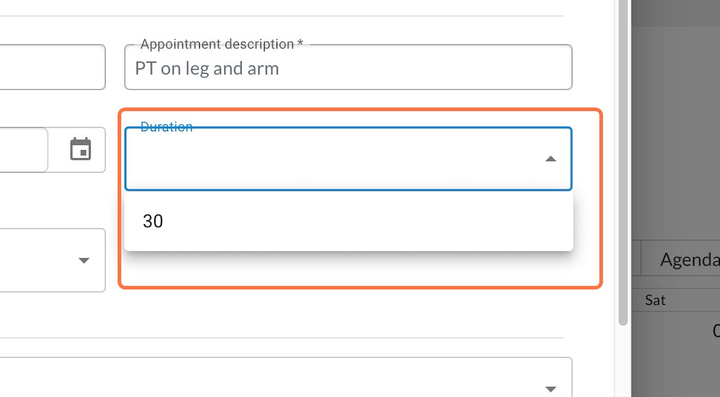This screenshot has width=720, height=397.
Task: Open the wide select box below the divider
Action: tap(285, 377)
